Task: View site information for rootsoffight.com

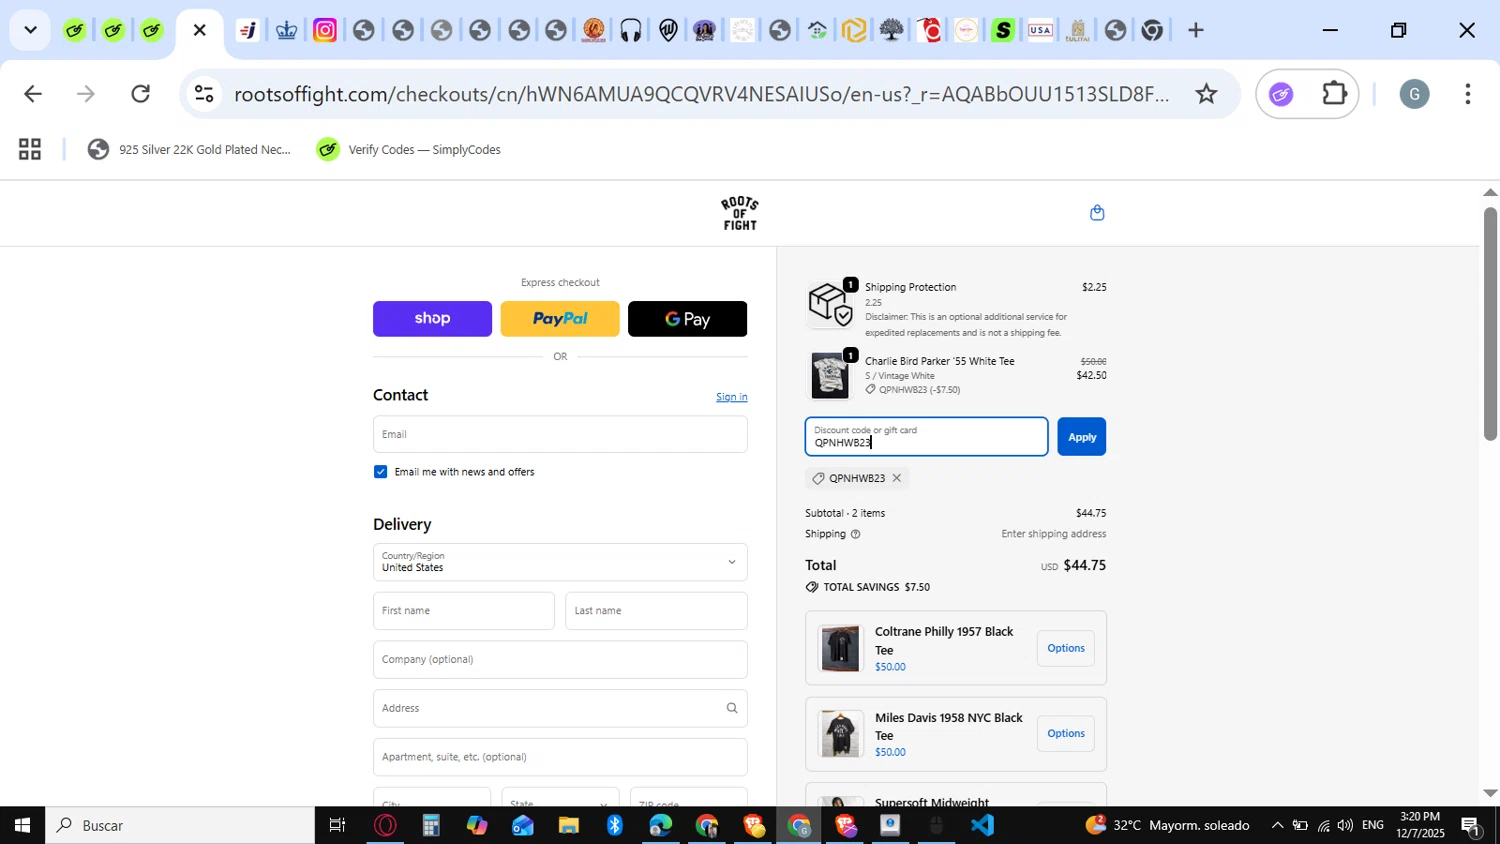Action: (x=204, y=94)
